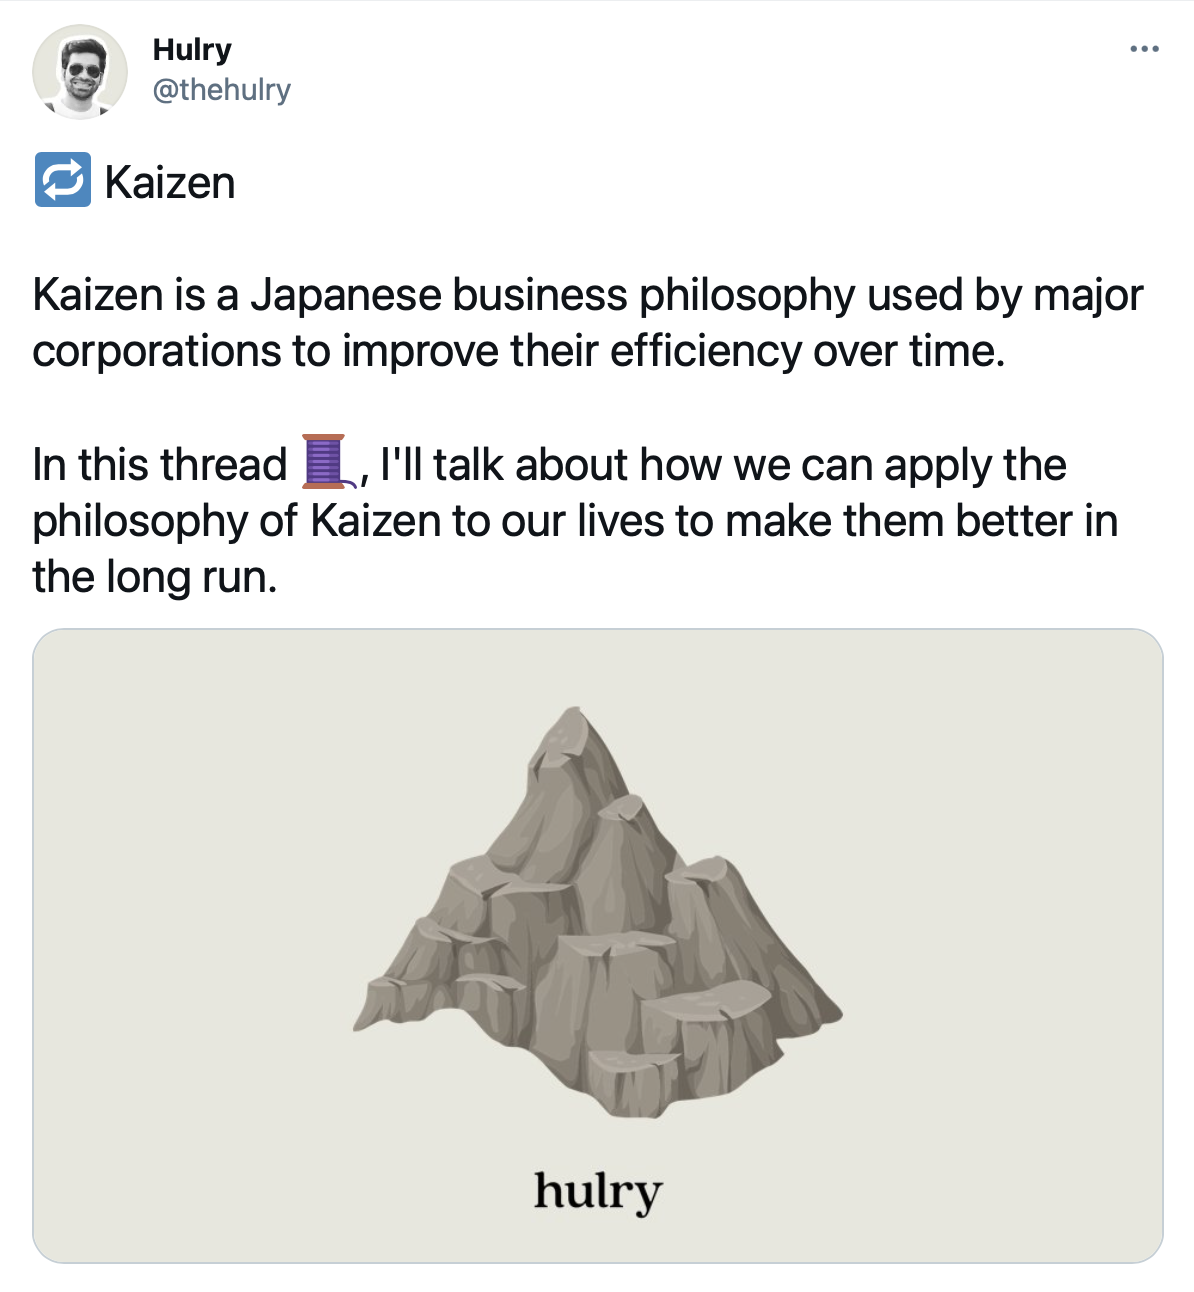Click the @thehulry handle

coord(221,90)
